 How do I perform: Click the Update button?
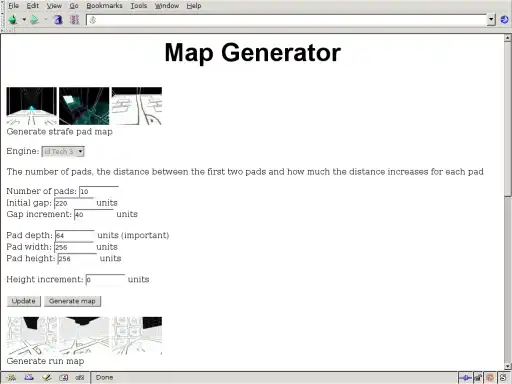(x=24, y=301)
